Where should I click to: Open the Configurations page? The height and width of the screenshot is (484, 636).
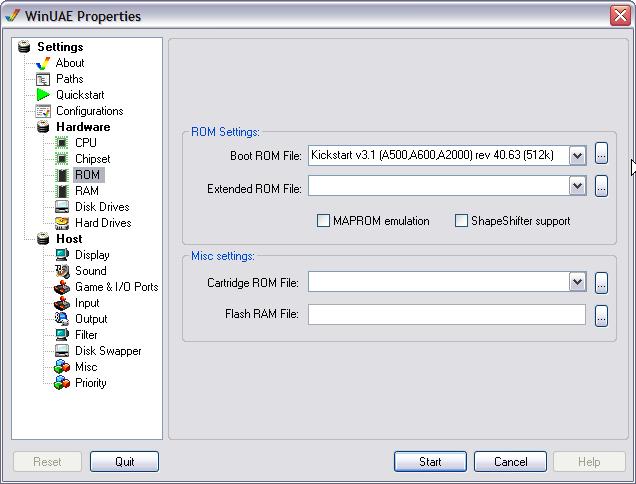90,111
